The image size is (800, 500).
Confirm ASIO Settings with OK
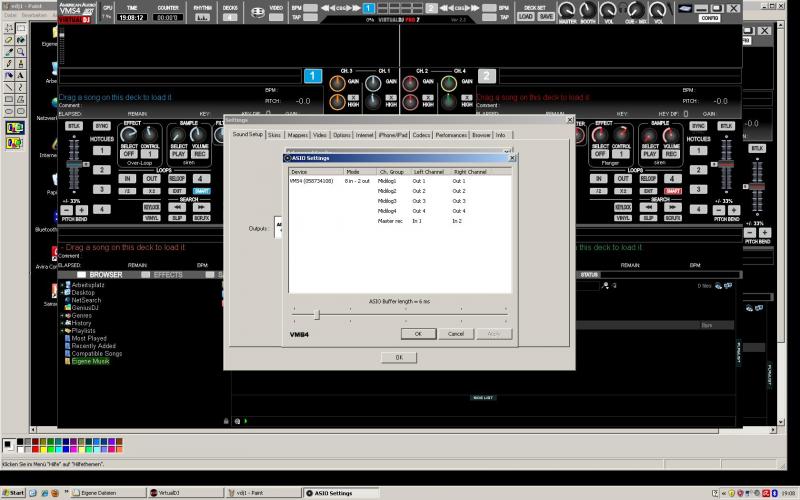[x=418, y=334]
